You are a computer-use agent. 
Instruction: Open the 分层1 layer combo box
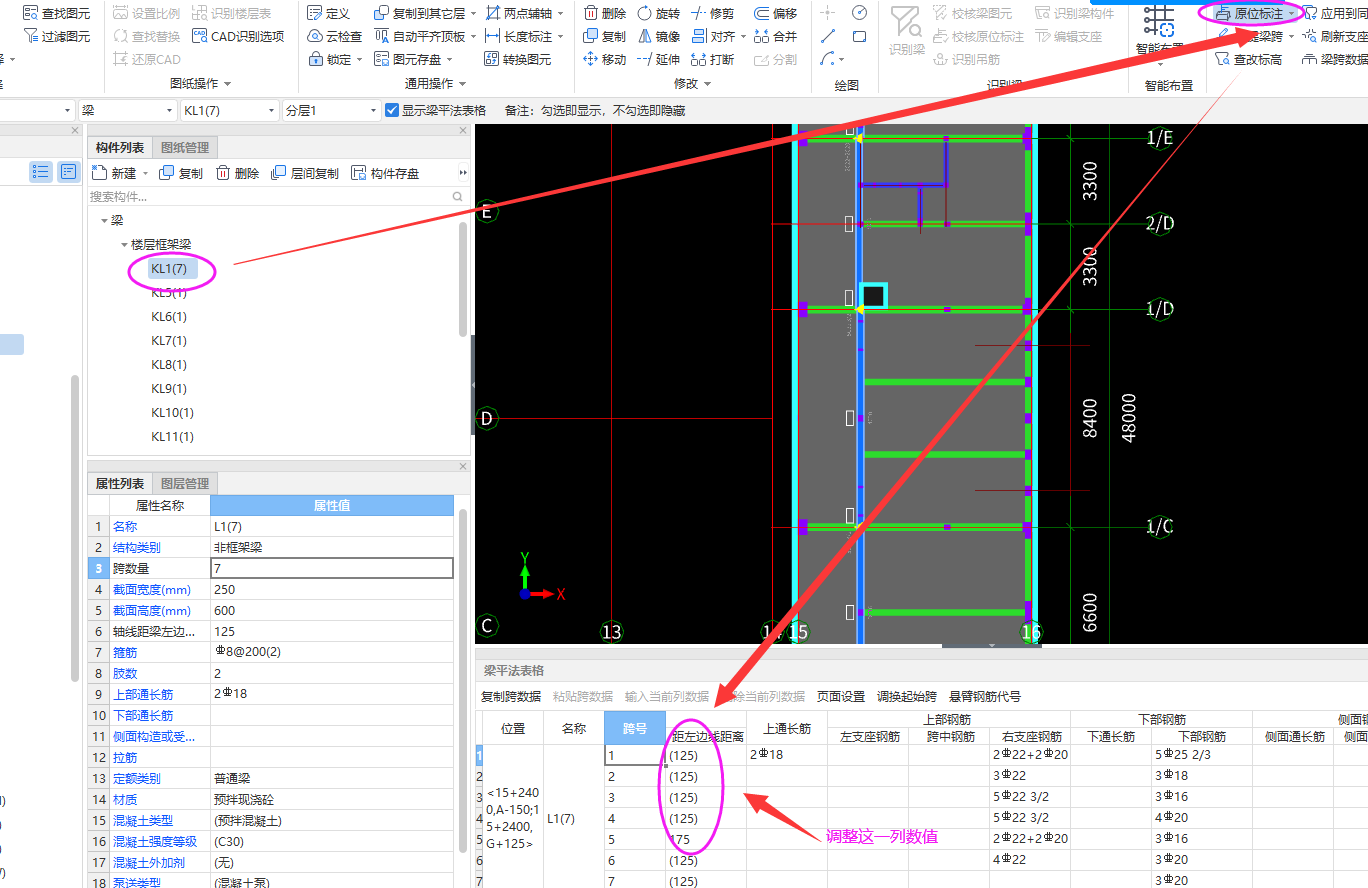pyautogui.click(x=331, y=110)
